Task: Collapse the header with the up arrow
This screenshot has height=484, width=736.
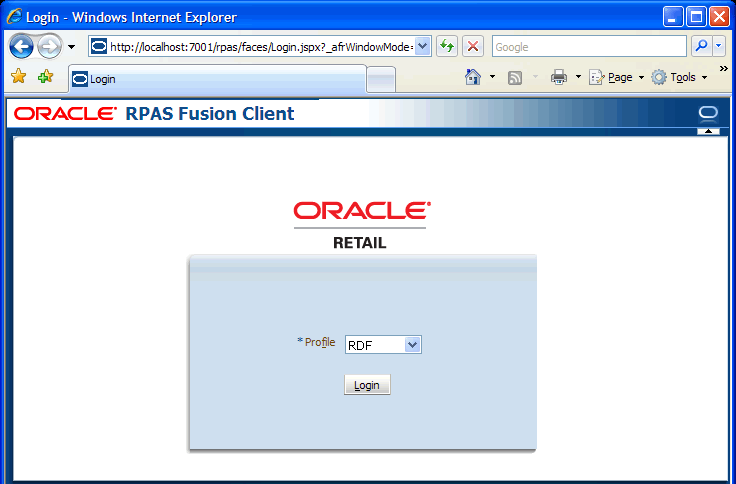Action: tap(708, 131)
